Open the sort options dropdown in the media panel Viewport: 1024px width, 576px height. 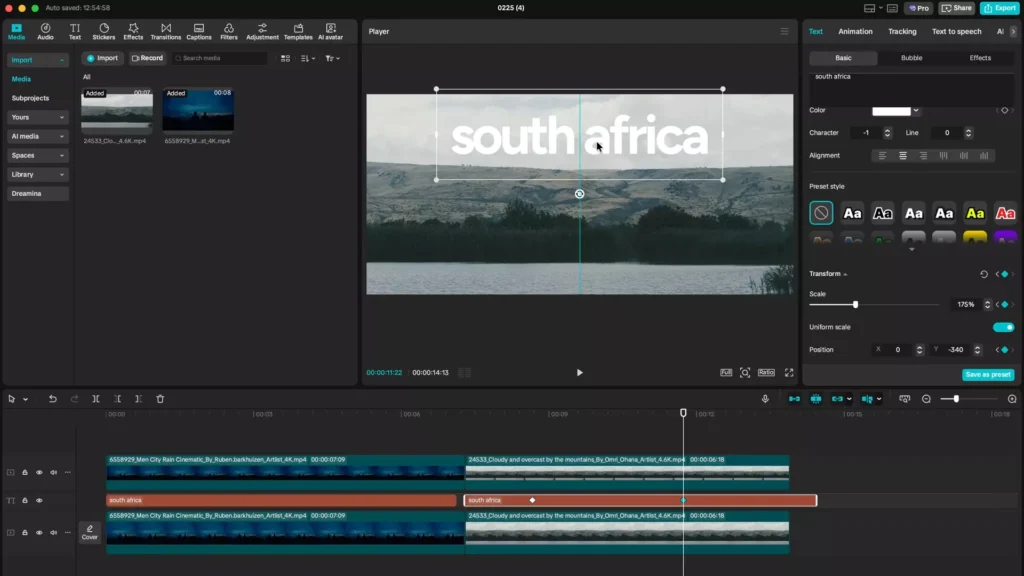click(x=307, y=58)
